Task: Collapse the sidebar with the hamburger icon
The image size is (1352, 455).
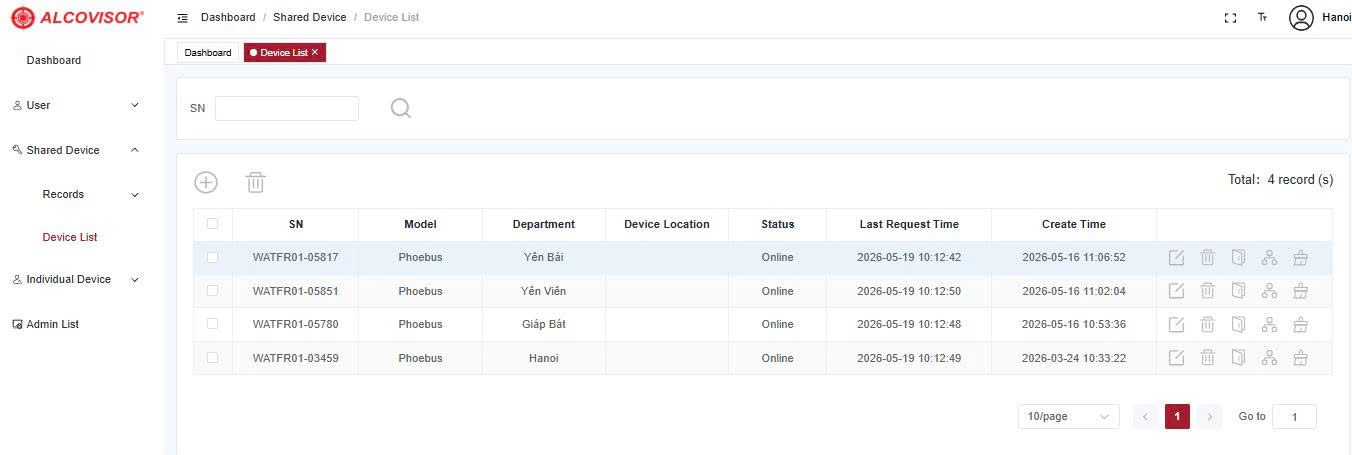Action: (182, 18)
